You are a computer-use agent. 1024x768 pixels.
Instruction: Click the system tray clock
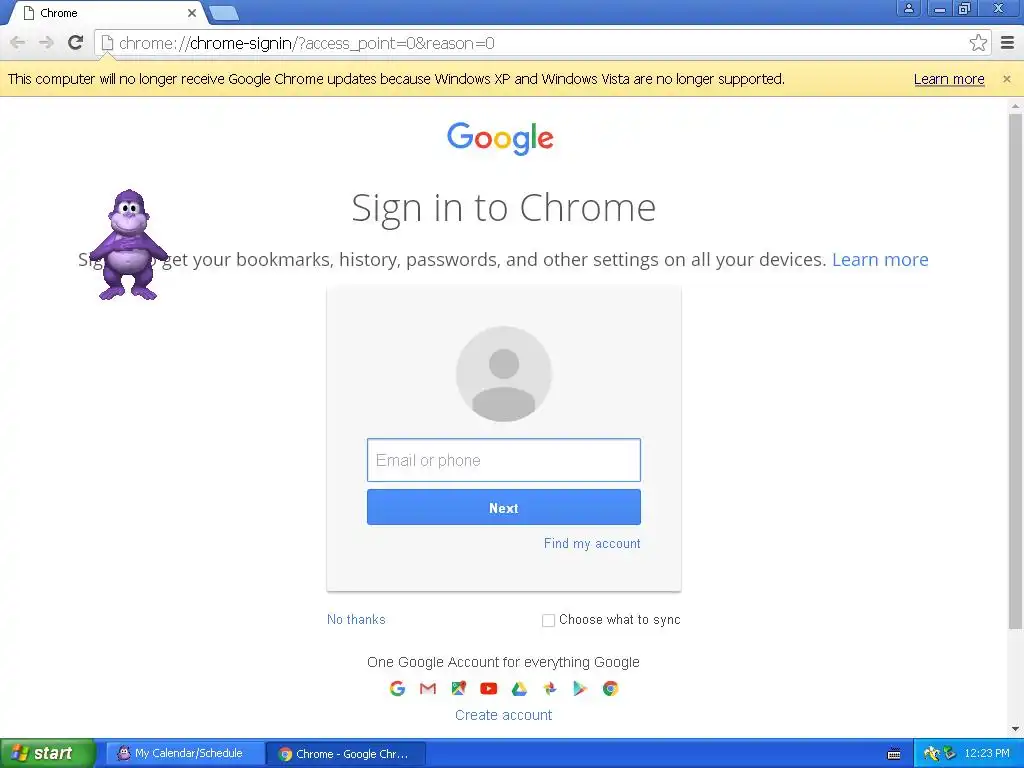(987, 753)
